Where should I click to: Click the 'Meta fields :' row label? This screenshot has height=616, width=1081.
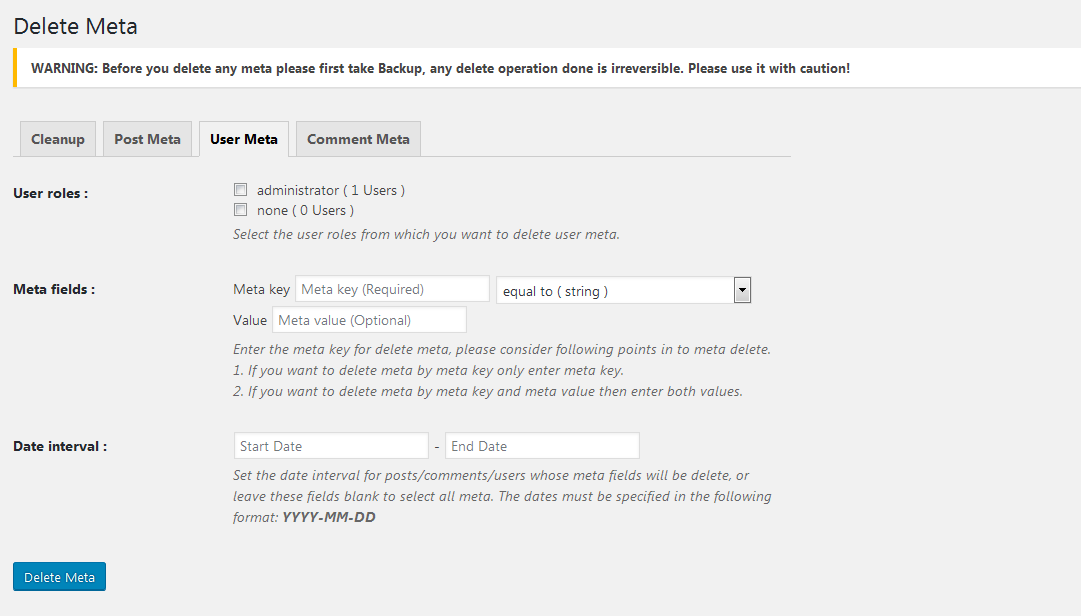click(54, 289)
